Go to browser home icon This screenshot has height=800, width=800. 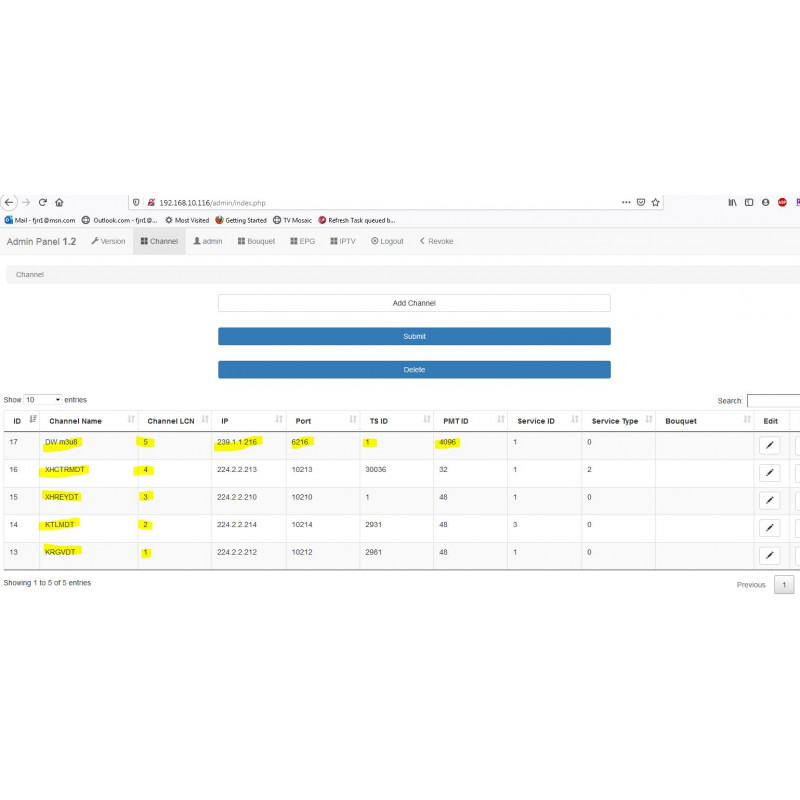tap(59, 203)
